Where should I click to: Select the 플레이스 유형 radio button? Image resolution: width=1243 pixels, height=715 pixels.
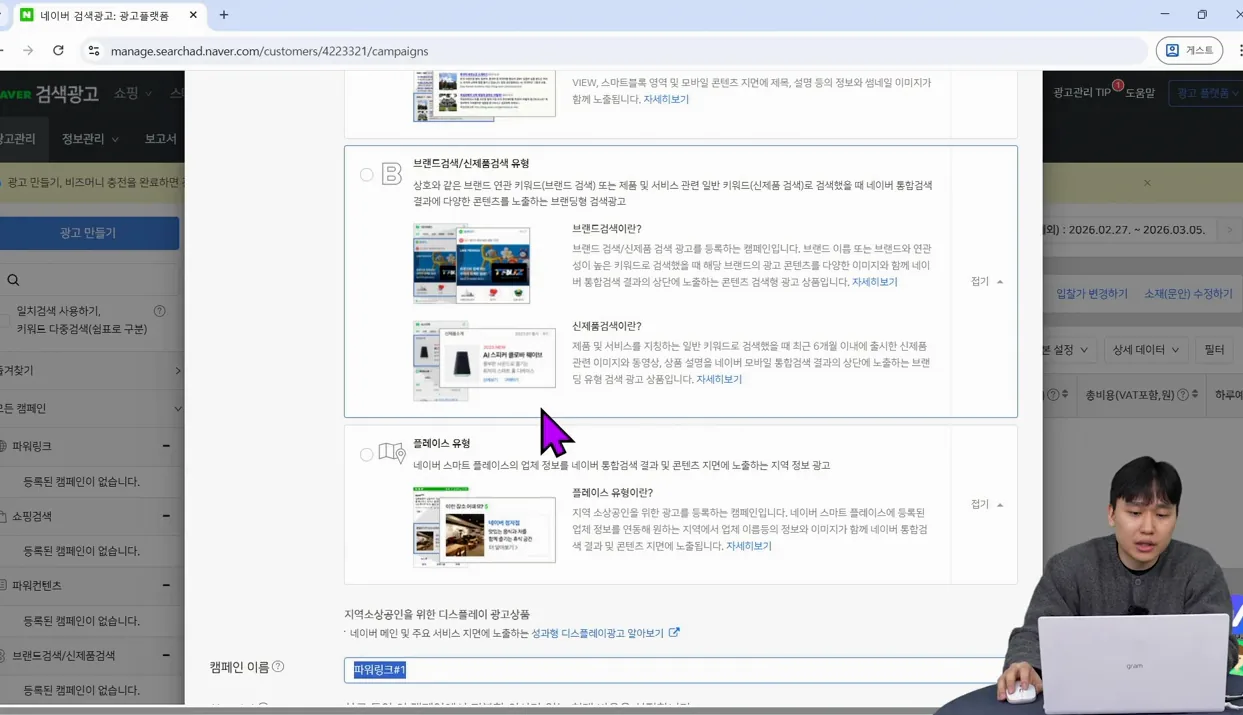367,455
